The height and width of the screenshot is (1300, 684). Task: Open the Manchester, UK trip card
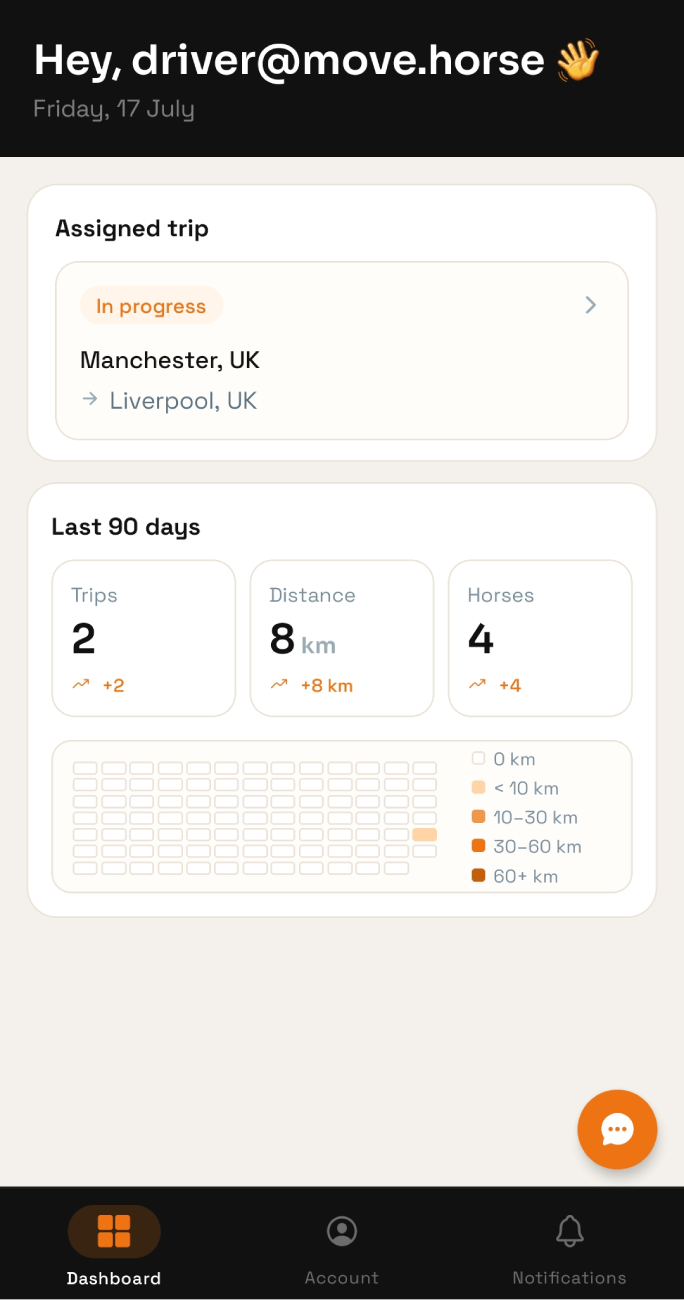(342, 351)
